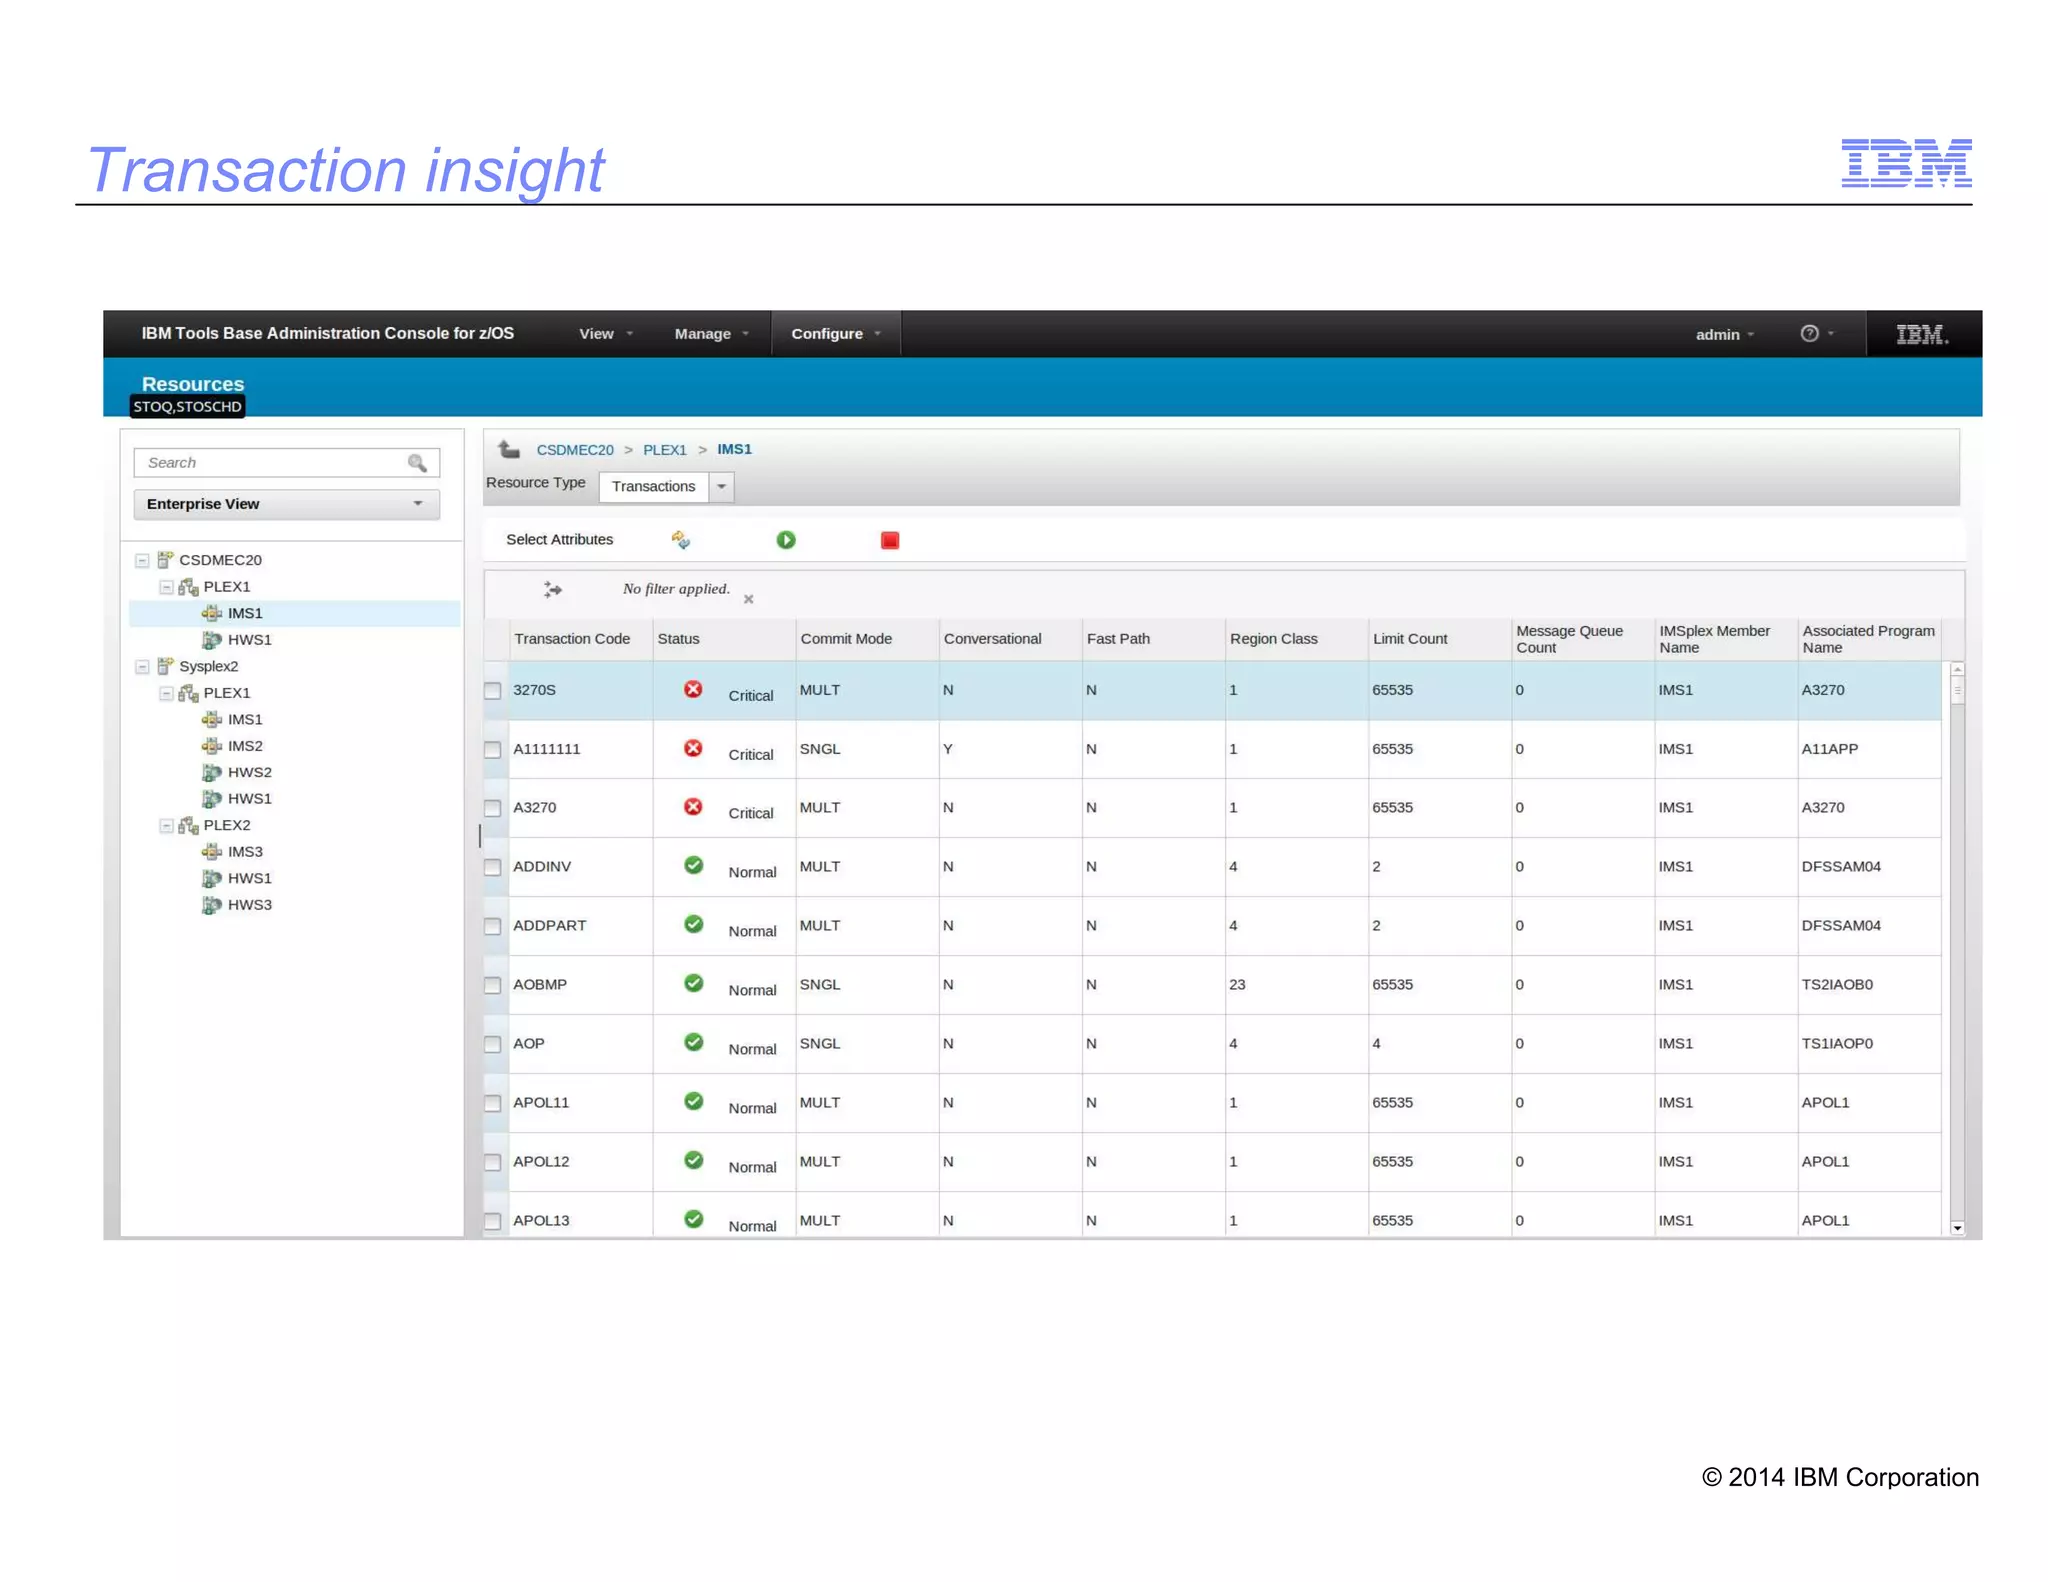Click the normal status icon for ADDPART
The height and width of the screenshot is (1582, 2048).
coord(693,924)
